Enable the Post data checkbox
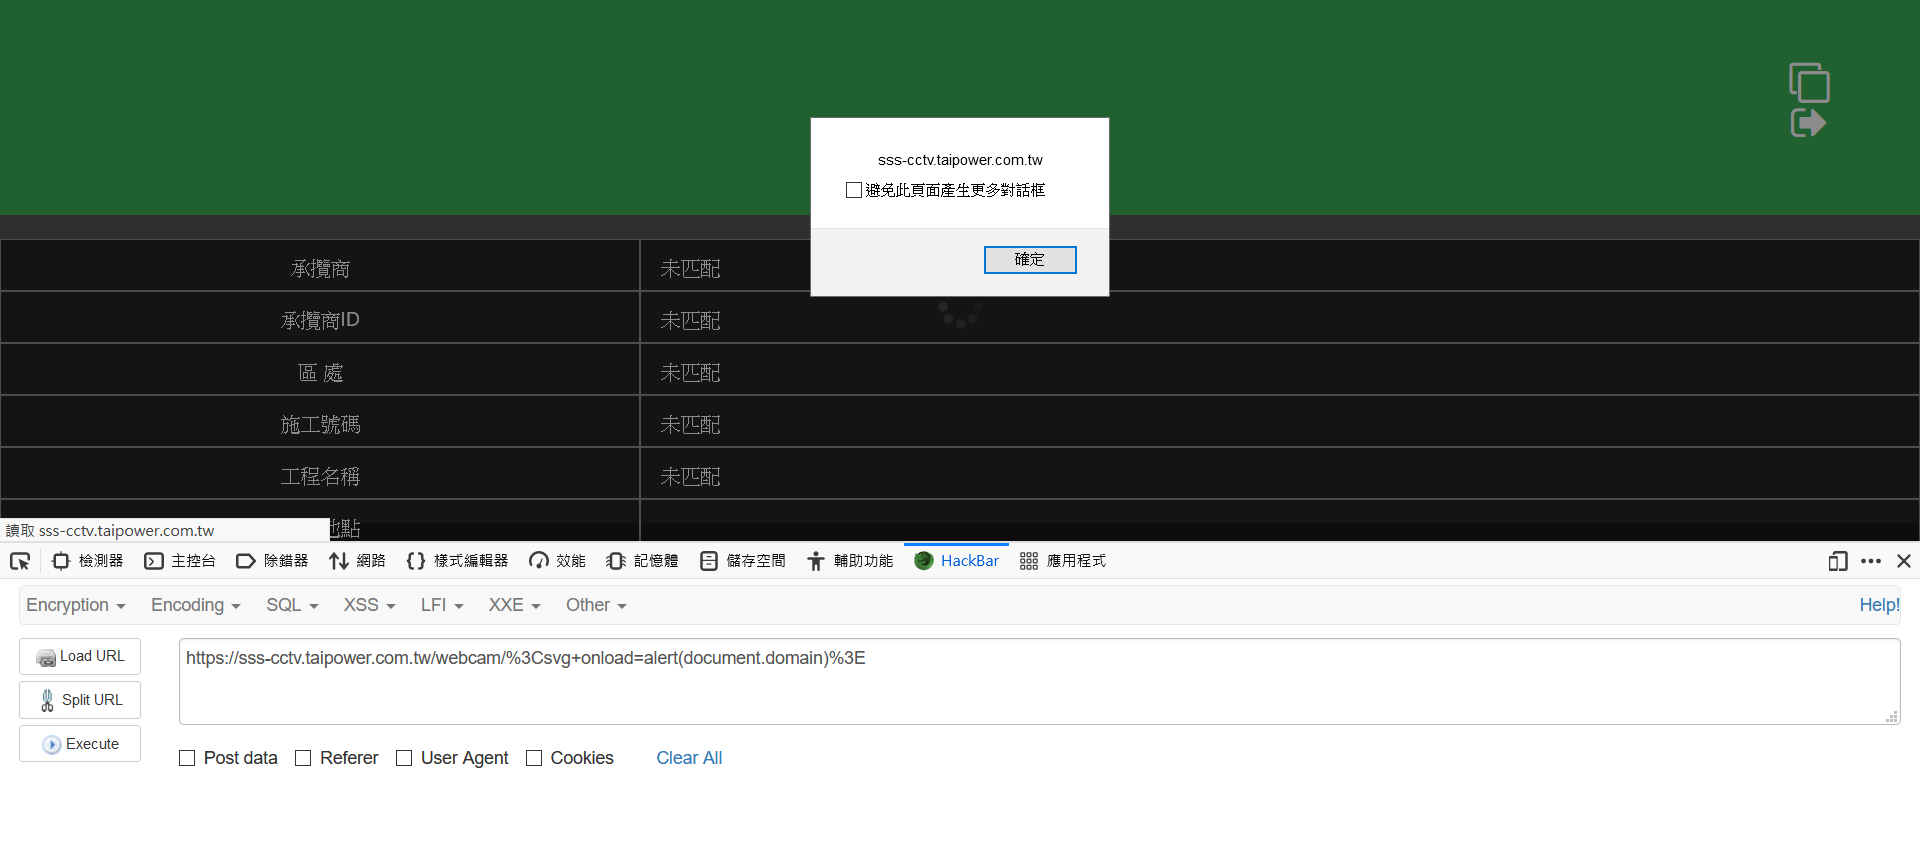 click(187, 758)
